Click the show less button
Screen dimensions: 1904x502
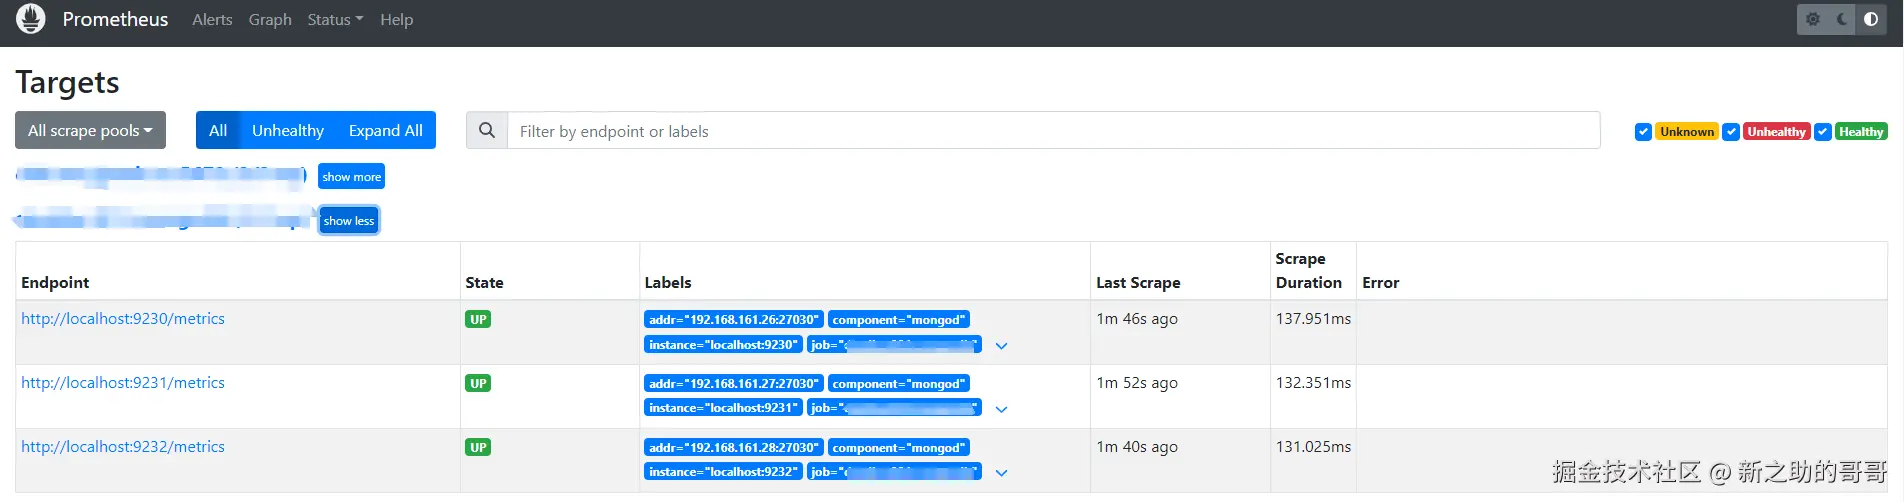349,220
